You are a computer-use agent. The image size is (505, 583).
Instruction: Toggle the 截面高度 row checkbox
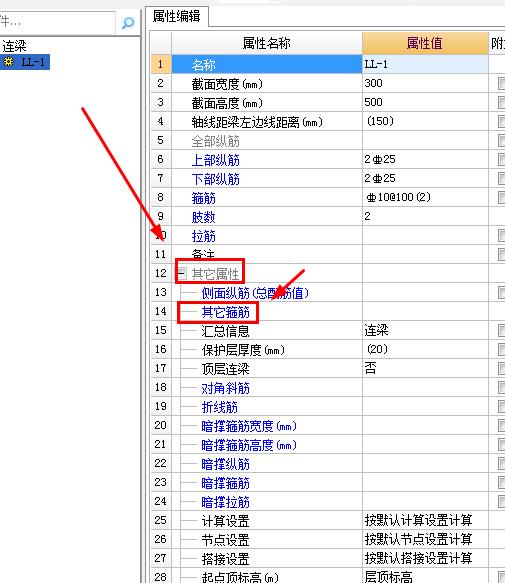point(502,103)
